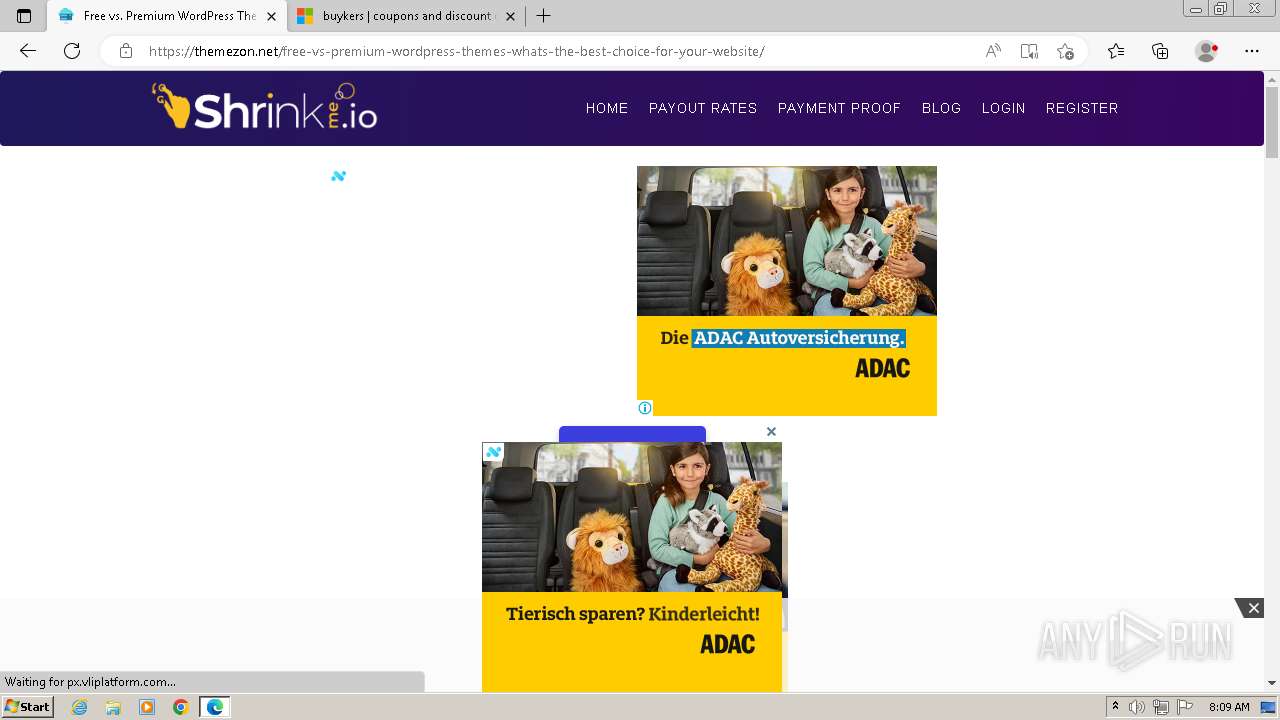The height and width of the screenshot is (720, 1280).
Task: Click the LOGIN link
Action: pyautogui.click(x=1003, y=108)
